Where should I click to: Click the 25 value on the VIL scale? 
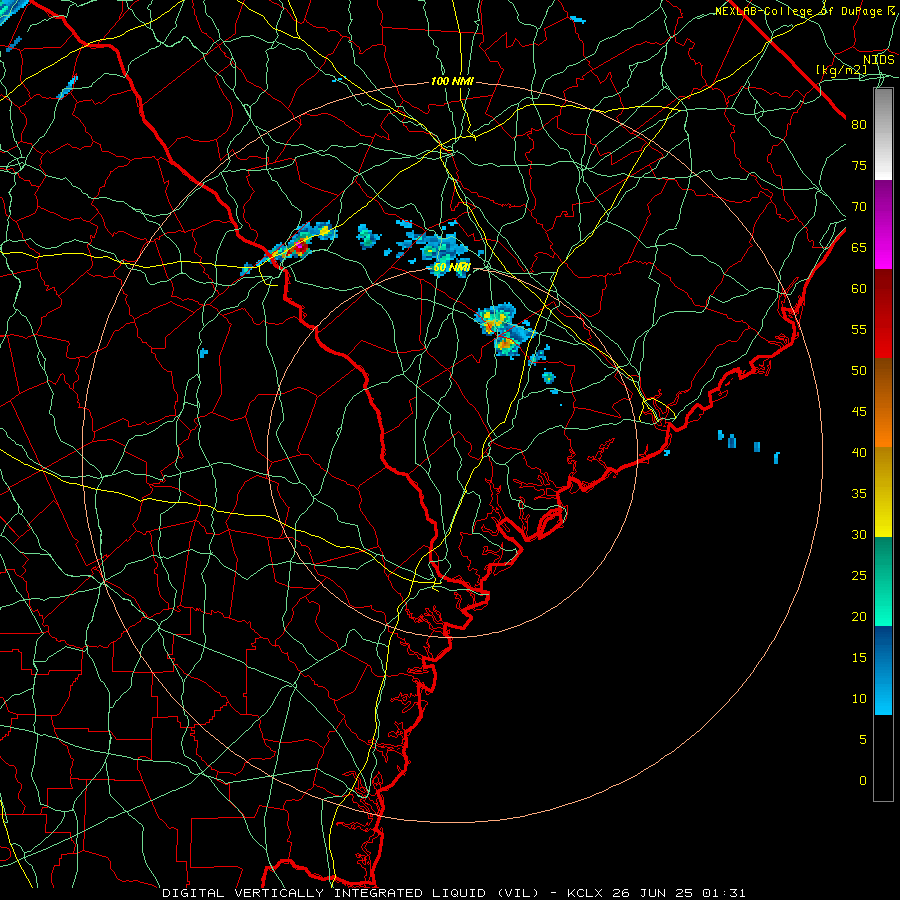pos(859,575)
